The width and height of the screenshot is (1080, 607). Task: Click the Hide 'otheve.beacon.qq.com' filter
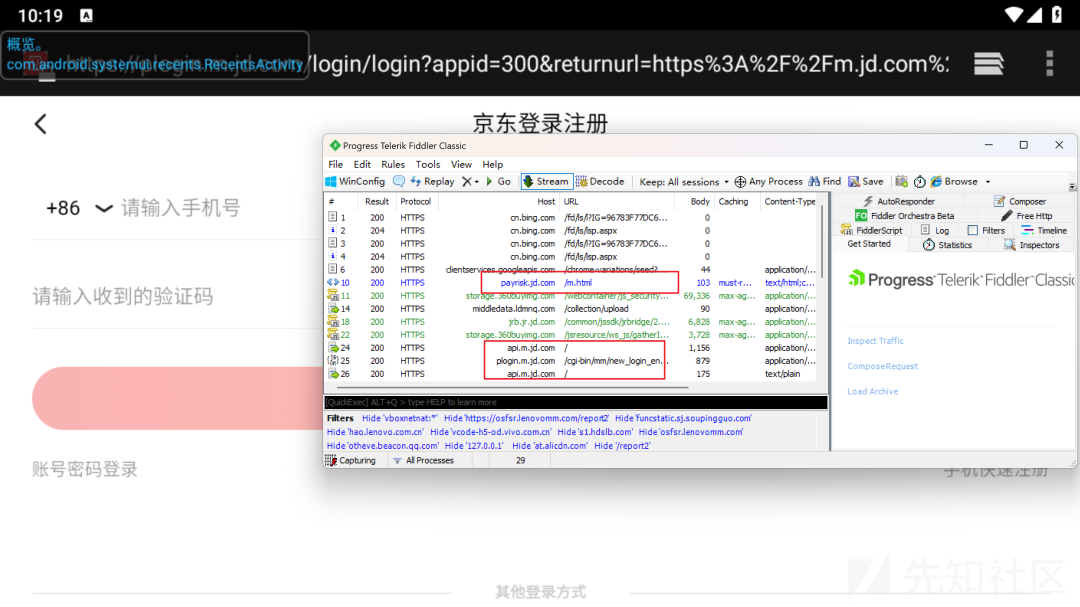(382, 446)
